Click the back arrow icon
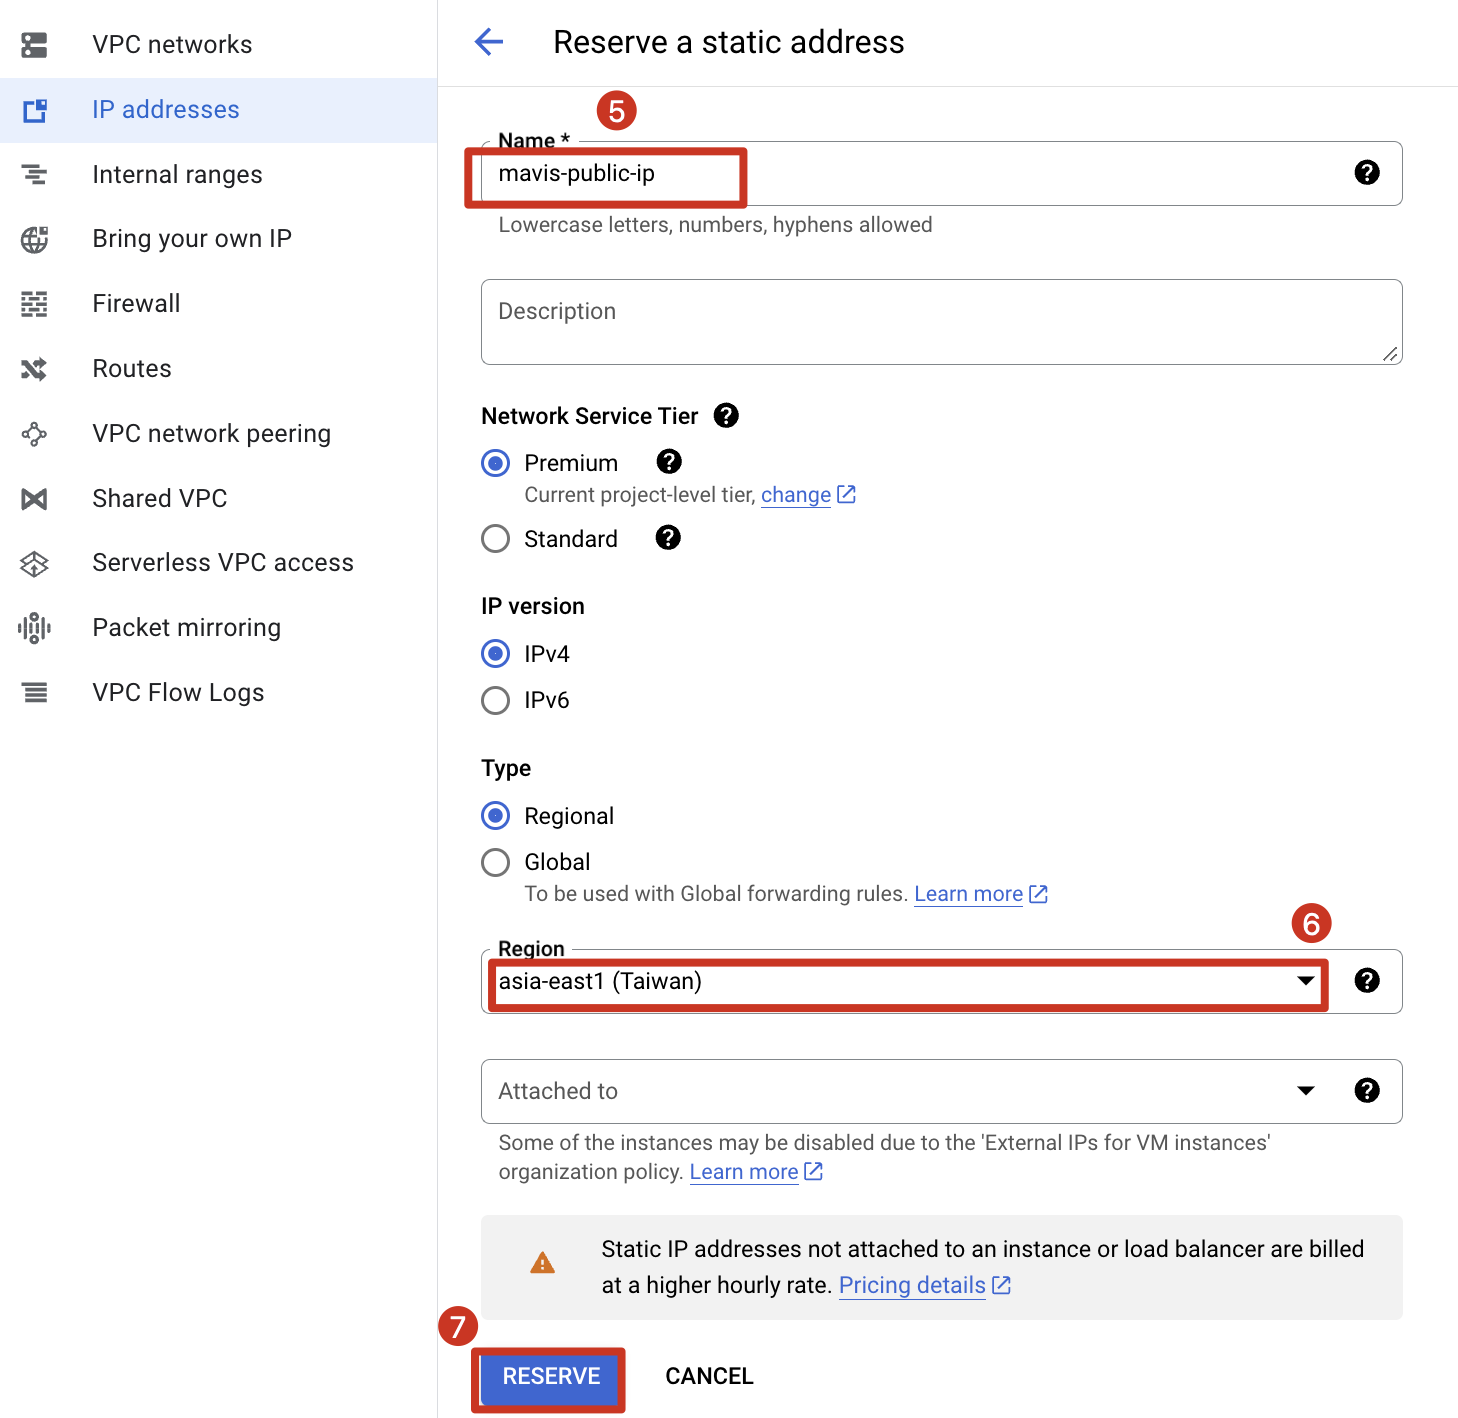 tap(489, 42)
